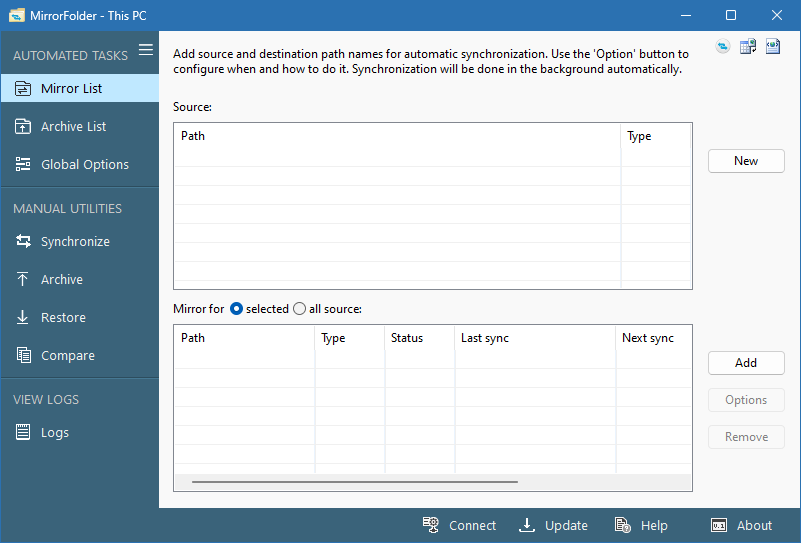This screenshot has height=543, width=801.
Task: Click the Status column header
Action: click(x=420, y=338)
